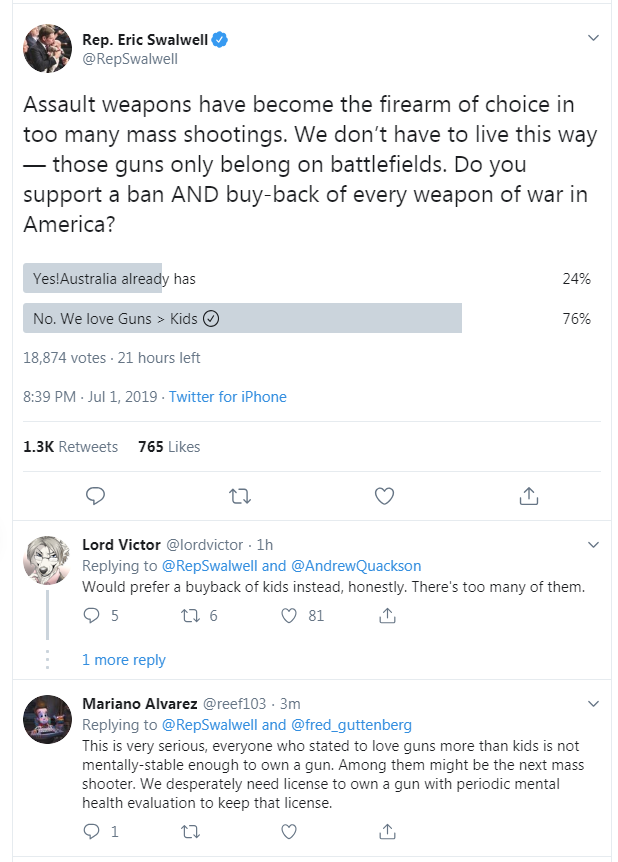Screen dimensions: 618x862
Task: Like Eric Swalwell's main tweet
Action: 384,496
